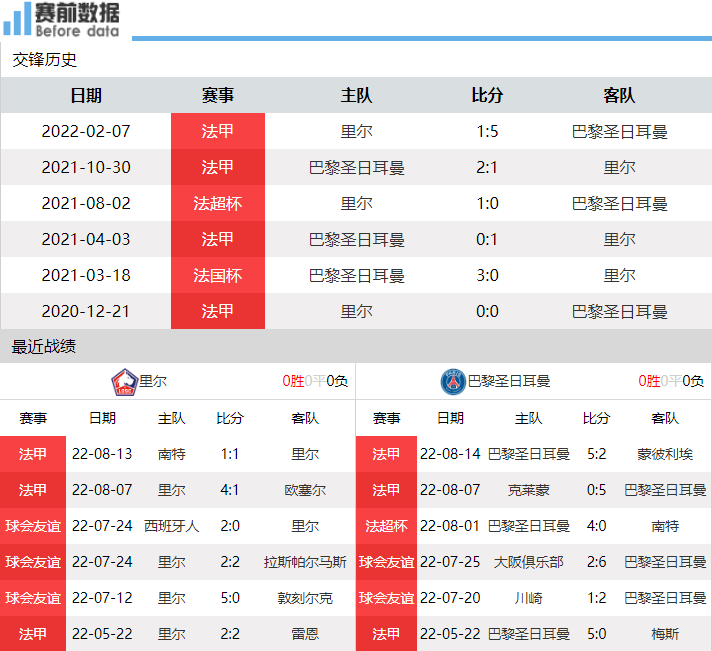Click the 22-07-20 date cell
The width and height of the screenshot is (712, 651).
click(x=450, y=598)
